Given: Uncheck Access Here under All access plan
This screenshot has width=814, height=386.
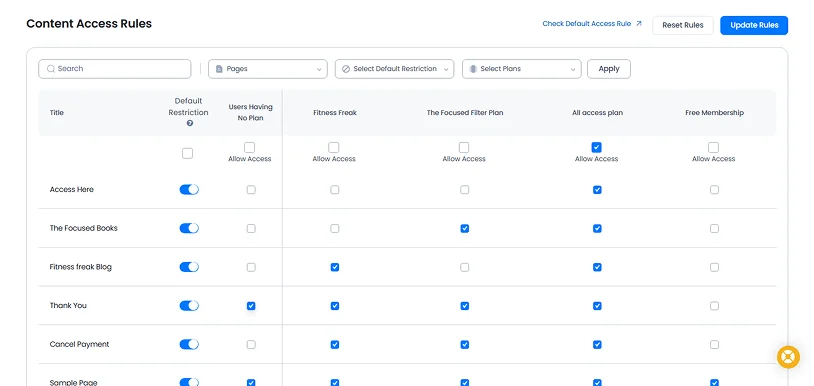Looking at the screenshot, I should pyautogui.click(x=597, y=190).
